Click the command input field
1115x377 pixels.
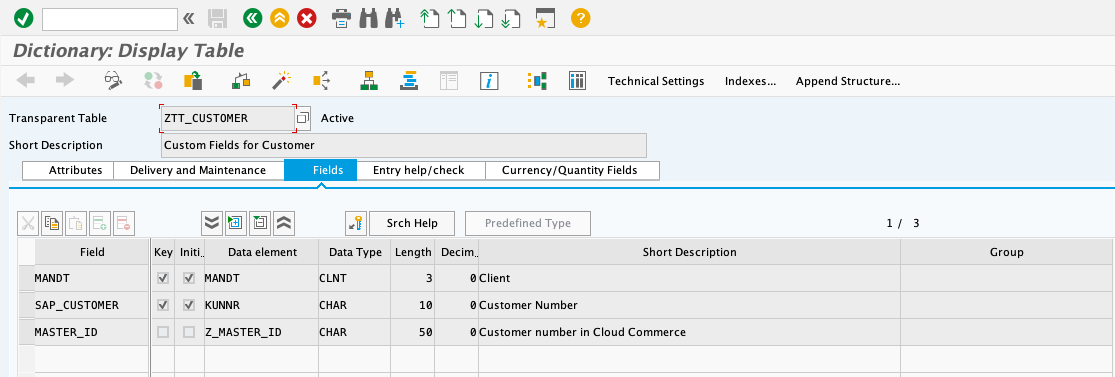click(x=110, y=19)
